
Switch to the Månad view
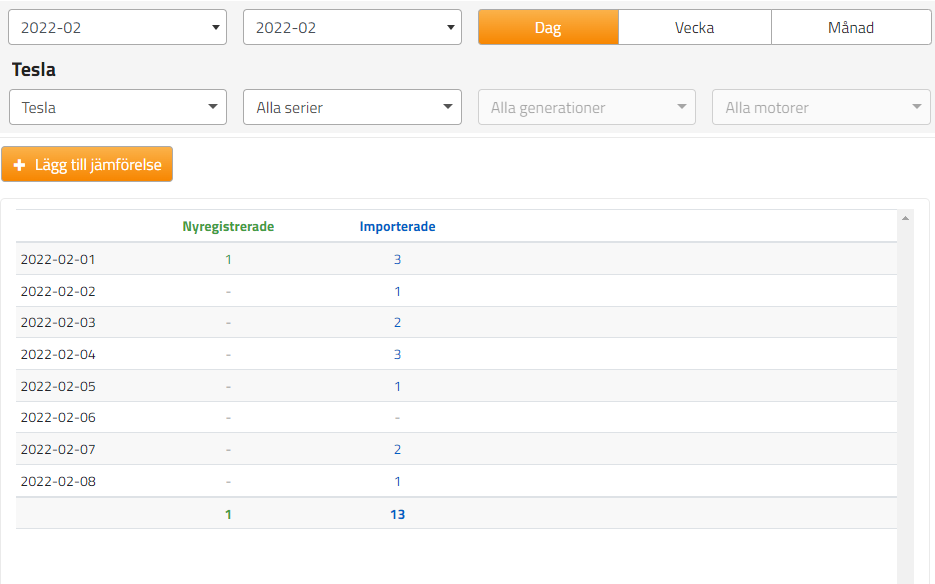coord(850,28)
